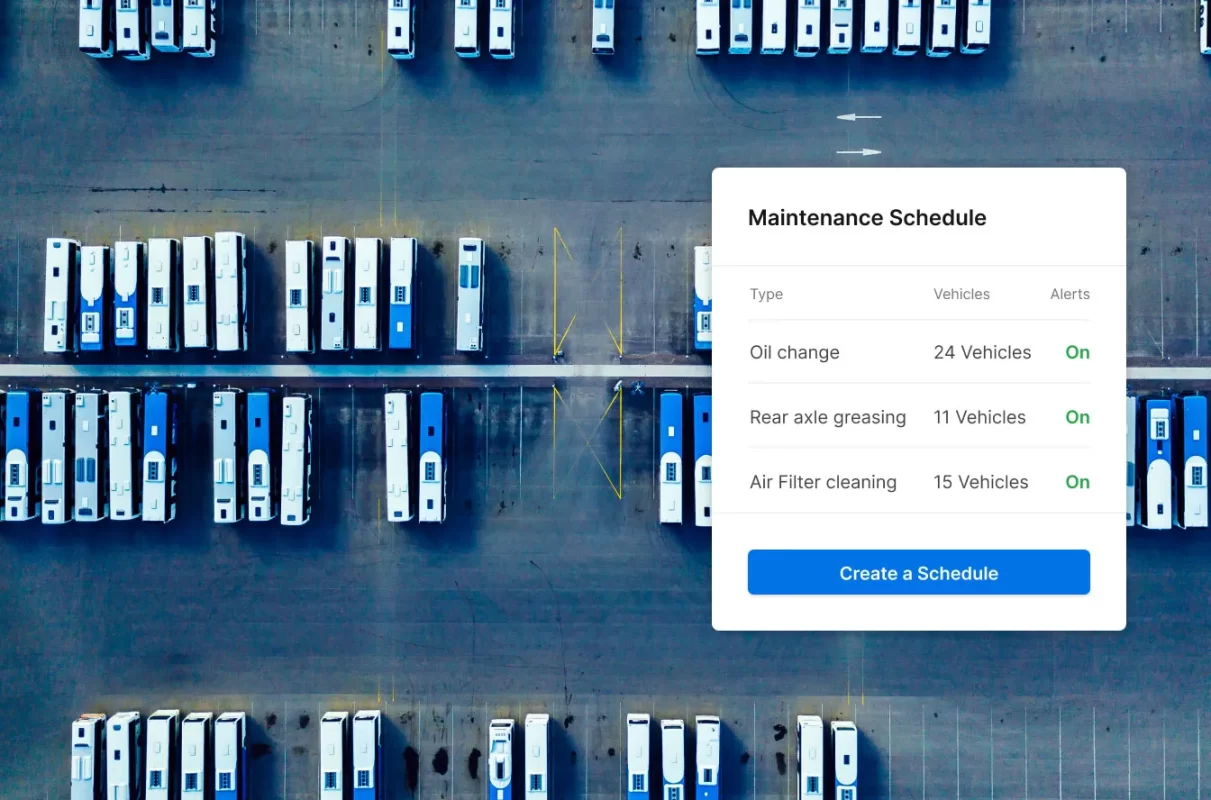Select the "Oil change" maintenance type
Viewport: 1211px width, 800px height.
(794, 352)
